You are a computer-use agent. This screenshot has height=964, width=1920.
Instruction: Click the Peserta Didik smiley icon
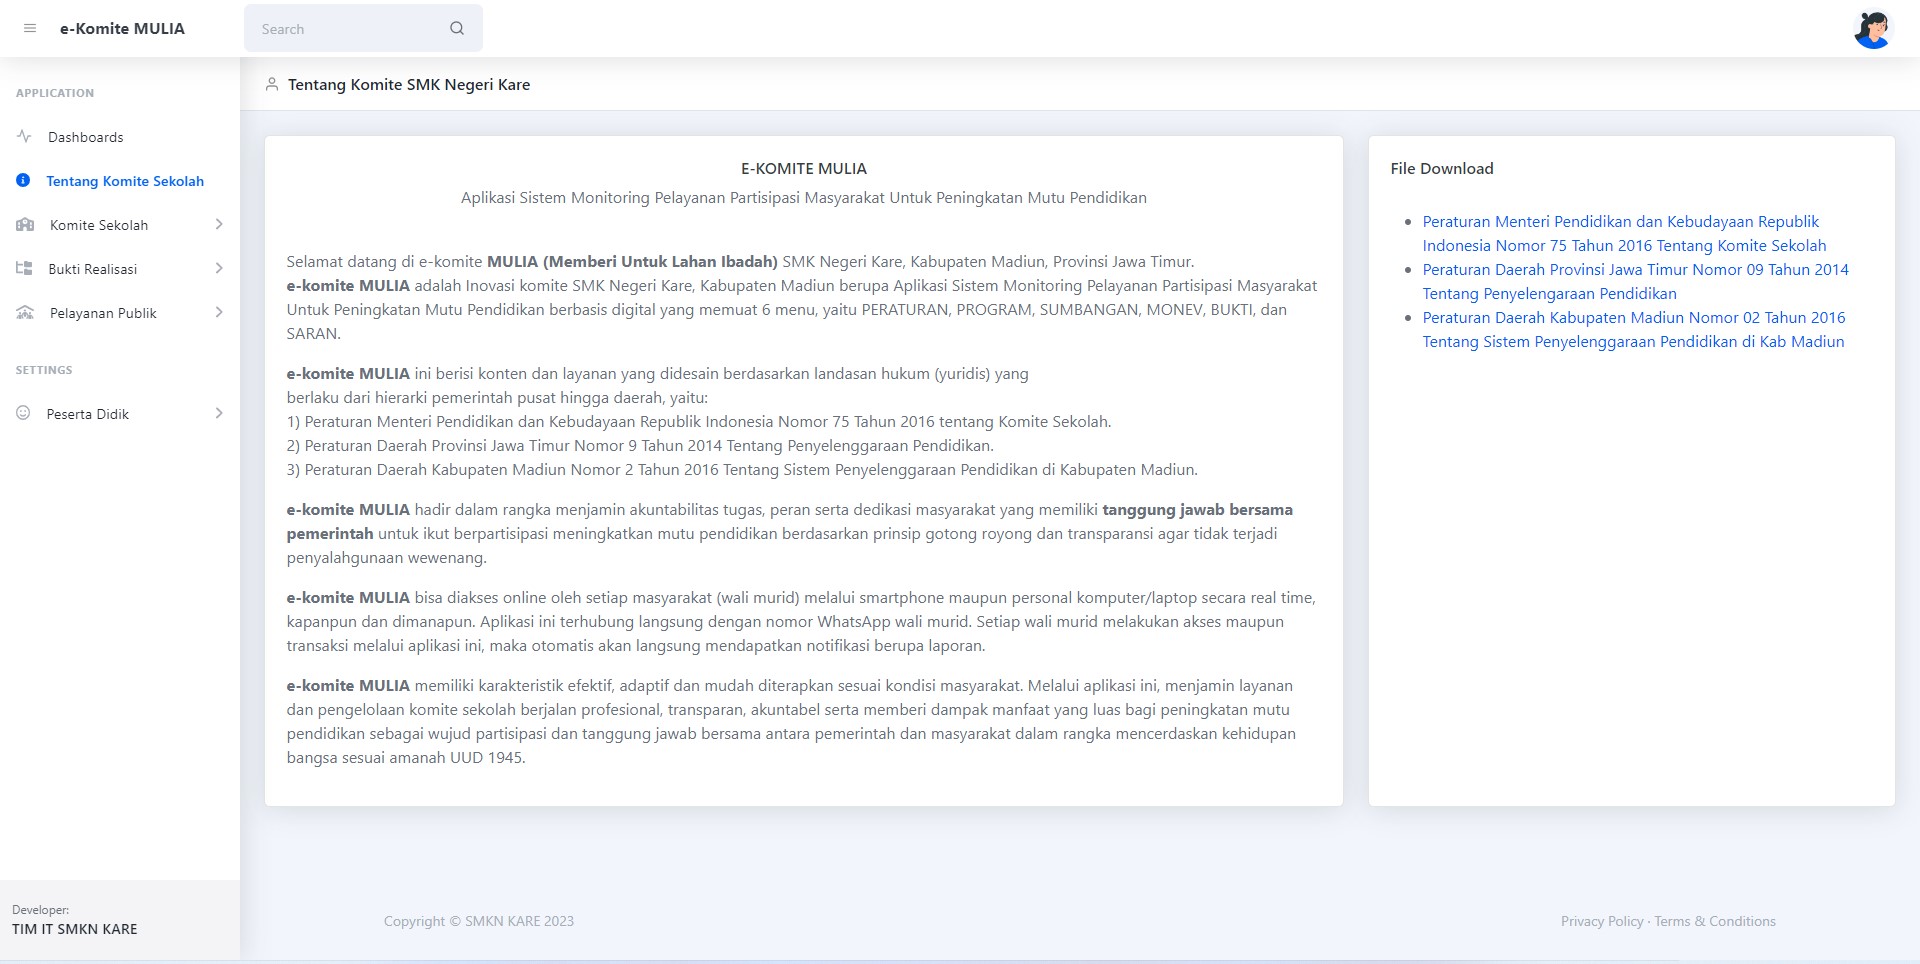(23, 413)
